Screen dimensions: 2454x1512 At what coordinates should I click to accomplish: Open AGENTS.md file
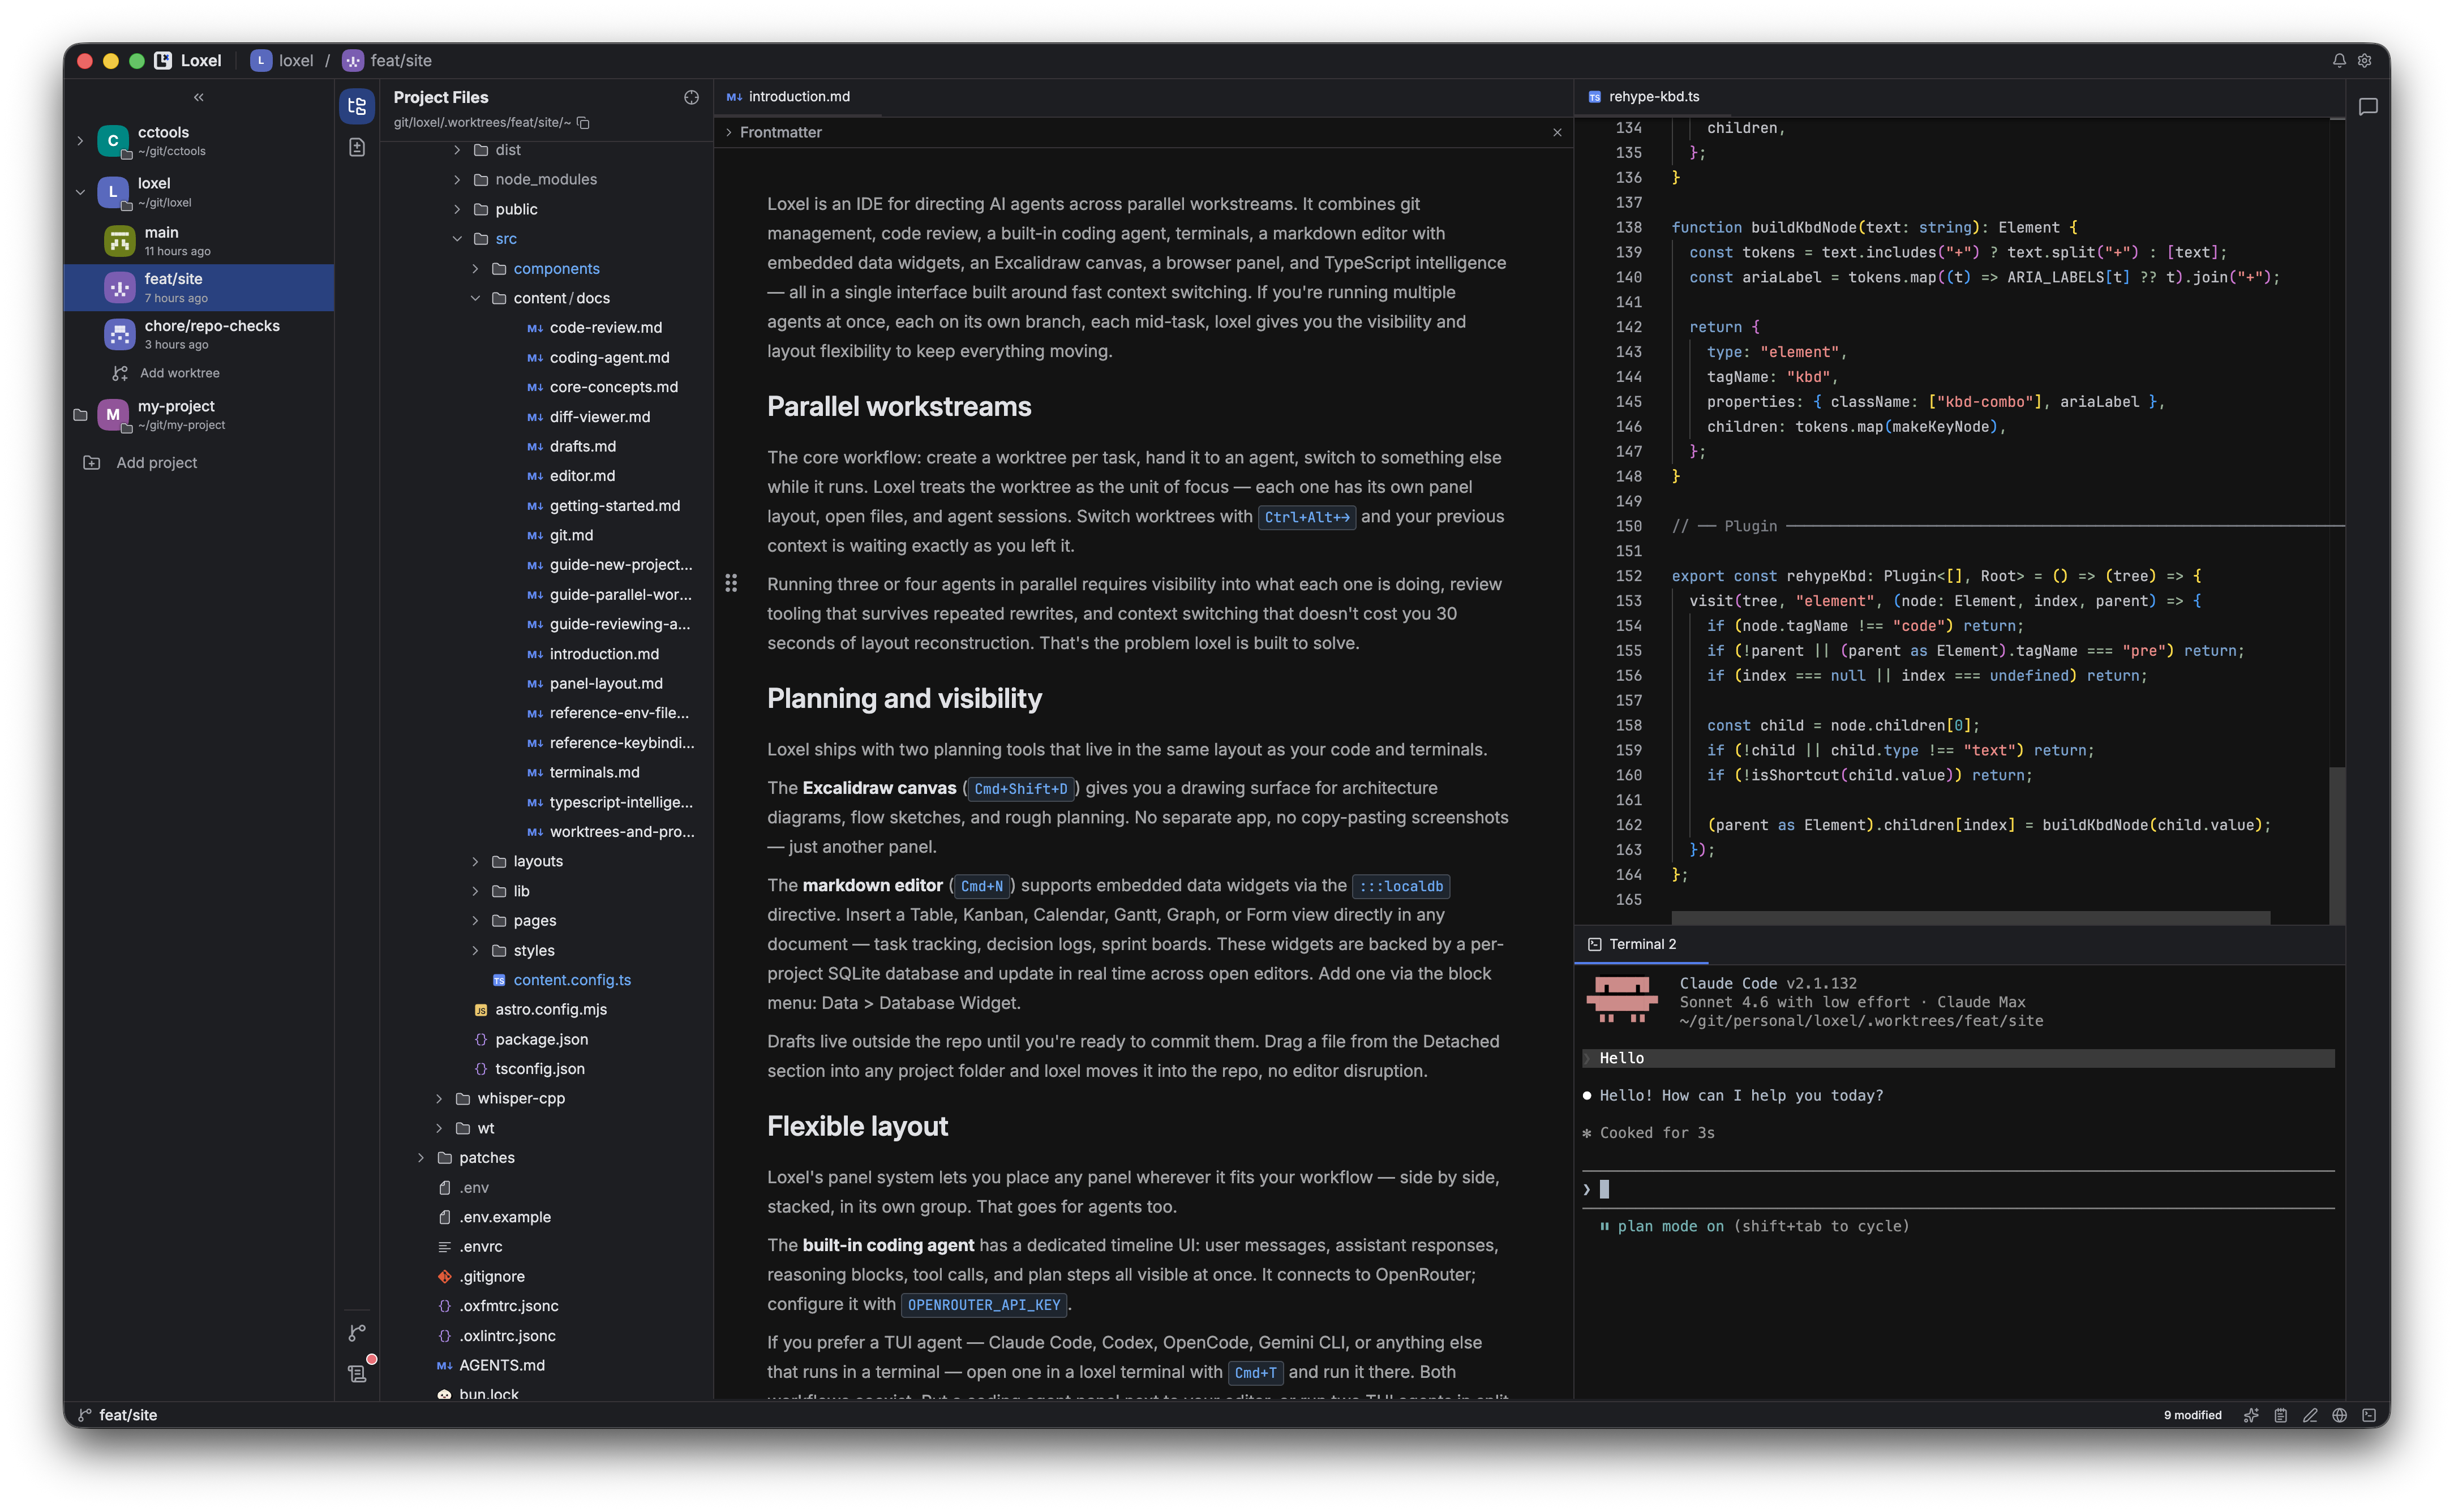[x=502, y=1366]
